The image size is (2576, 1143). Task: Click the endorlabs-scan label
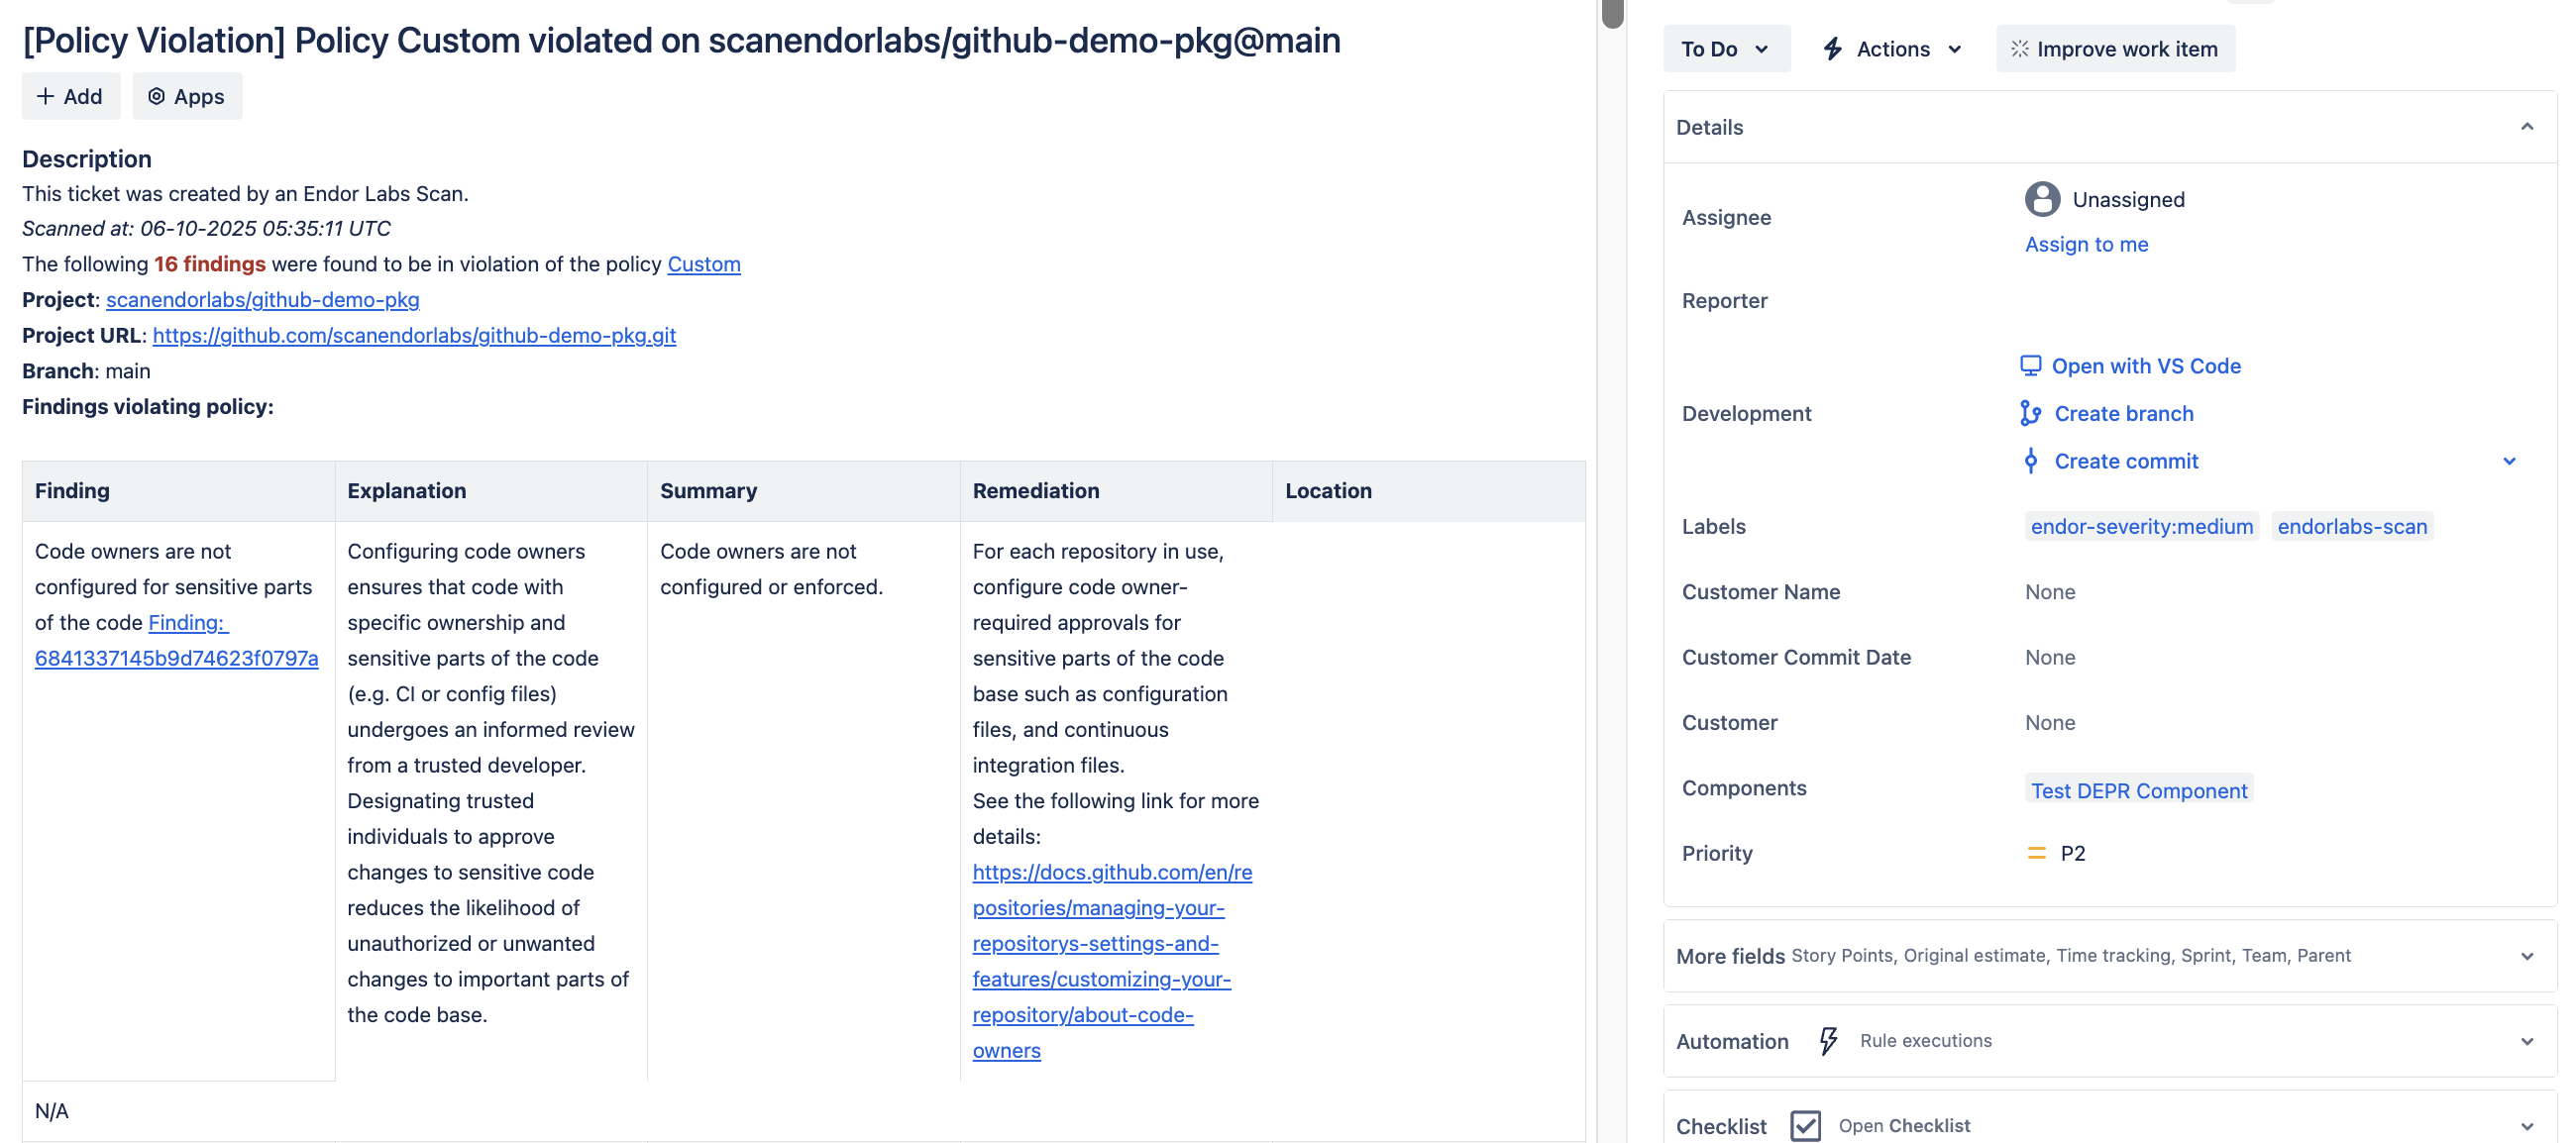tap(2352, 526)
